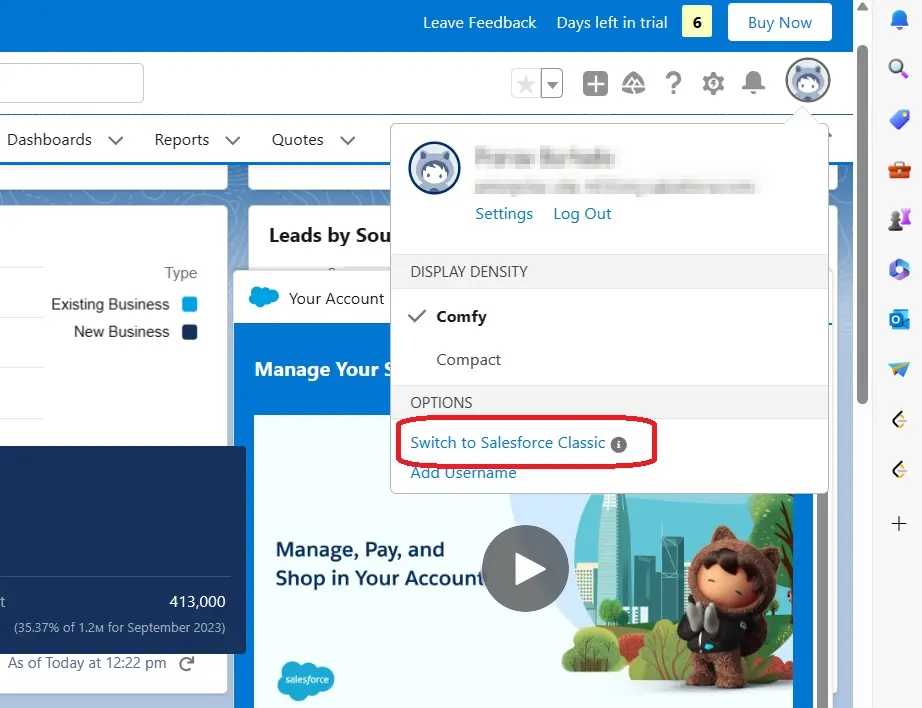Expand the favorites list dropdown arrow

coord(552,84)
